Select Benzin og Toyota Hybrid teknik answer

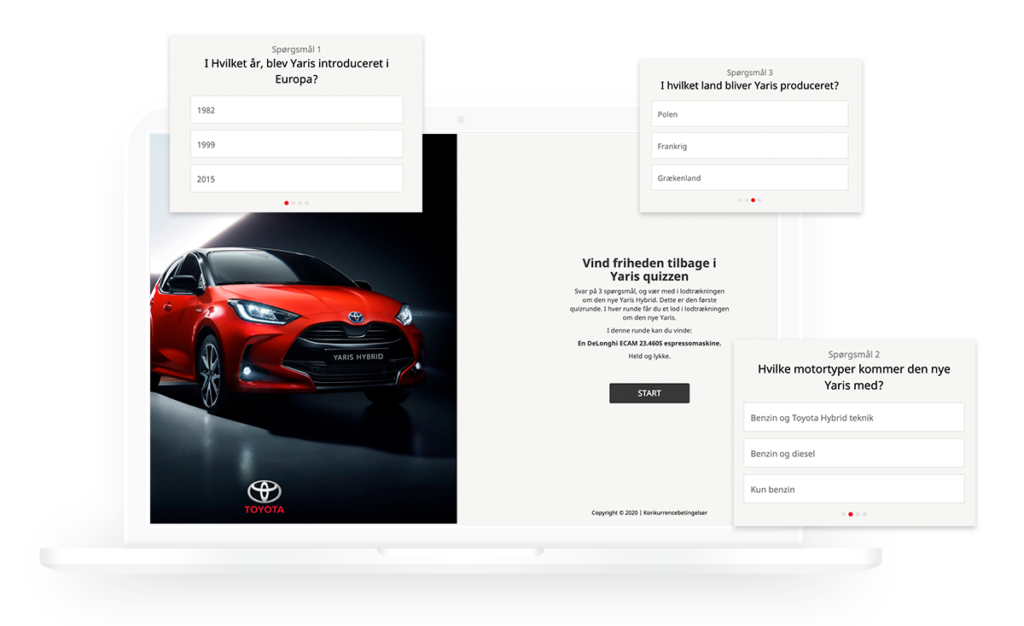click(854, 418)
